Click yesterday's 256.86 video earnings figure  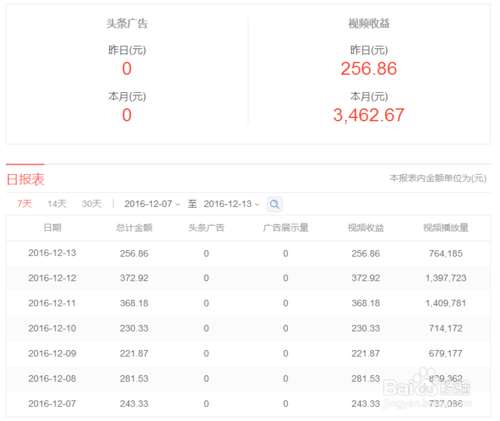[369, 69]
